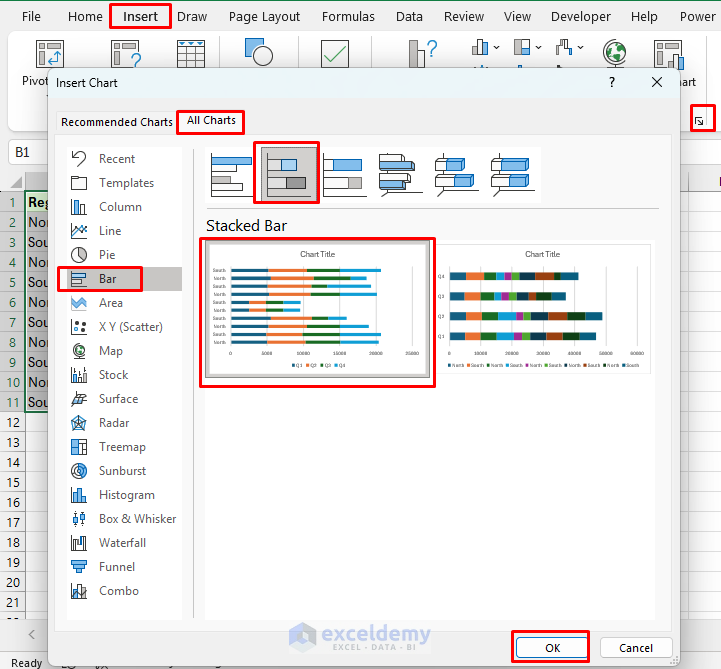Select the Stock chart category

tap(124, 375)
